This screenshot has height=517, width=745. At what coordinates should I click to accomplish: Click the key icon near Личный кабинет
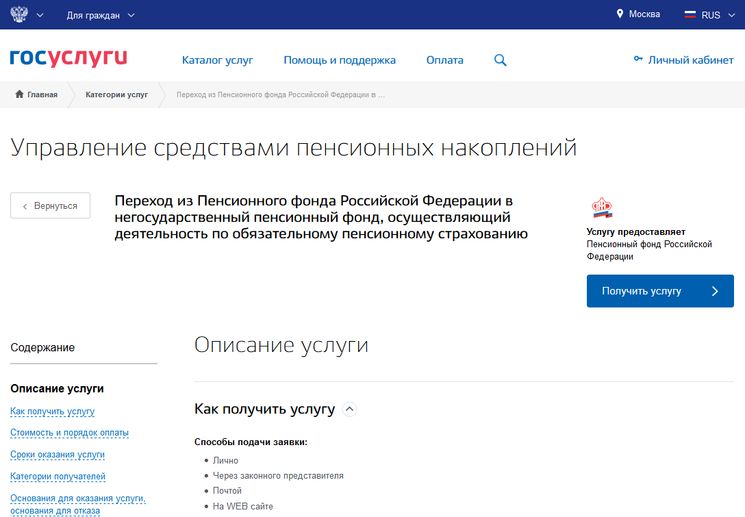638,59
